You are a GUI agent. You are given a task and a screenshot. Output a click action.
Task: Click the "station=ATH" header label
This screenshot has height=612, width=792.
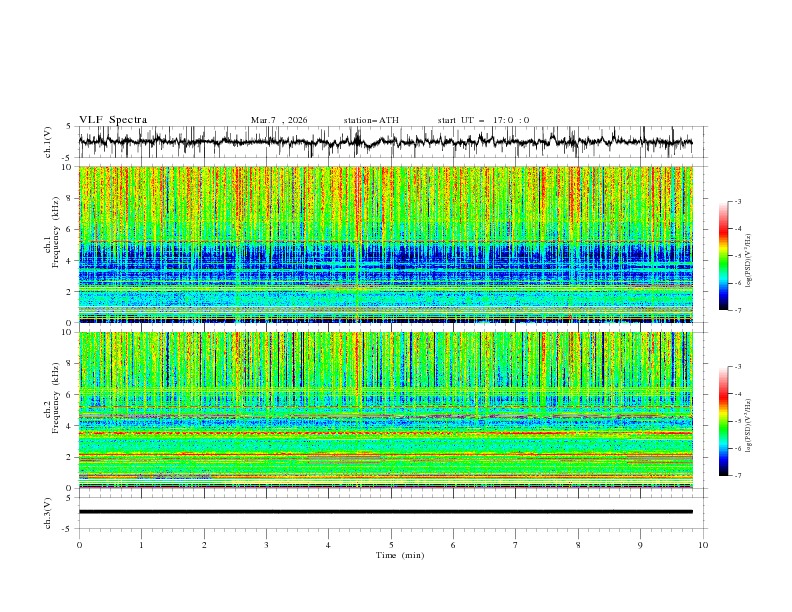(x=371, y=120)
